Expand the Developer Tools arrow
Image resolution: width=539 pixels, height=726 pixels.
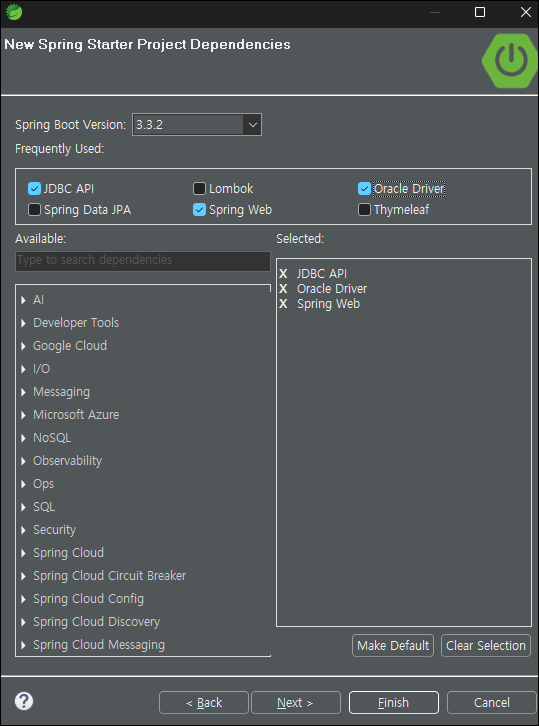click(23, 323)
